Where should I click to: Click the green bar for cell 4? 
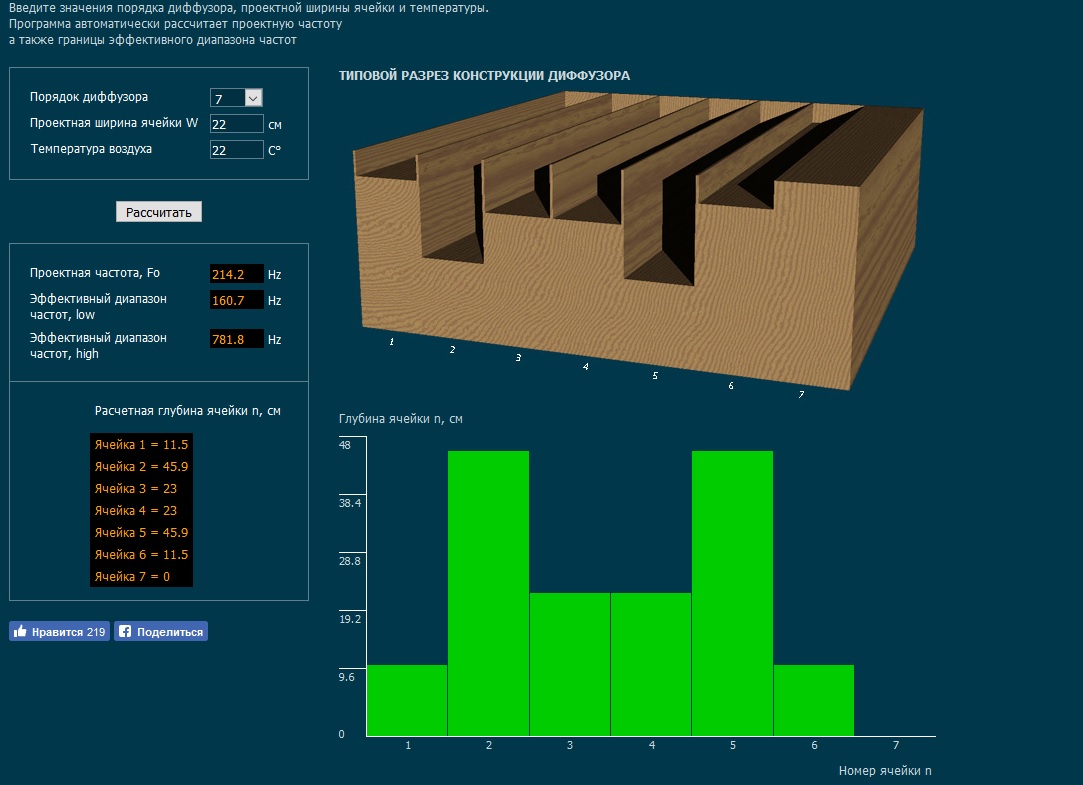click(651, 664)
